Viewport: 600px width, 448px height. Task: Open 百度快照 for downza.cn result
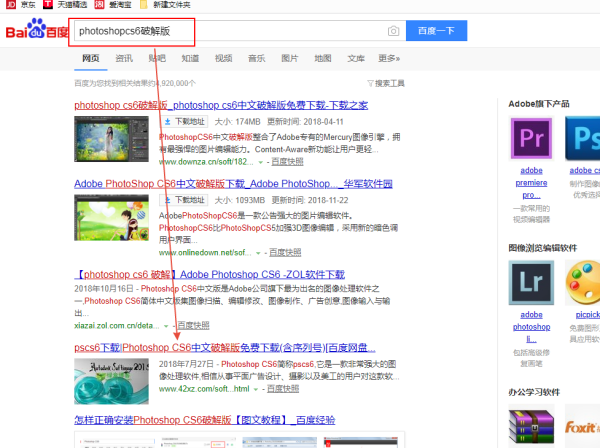click(287, 161)
